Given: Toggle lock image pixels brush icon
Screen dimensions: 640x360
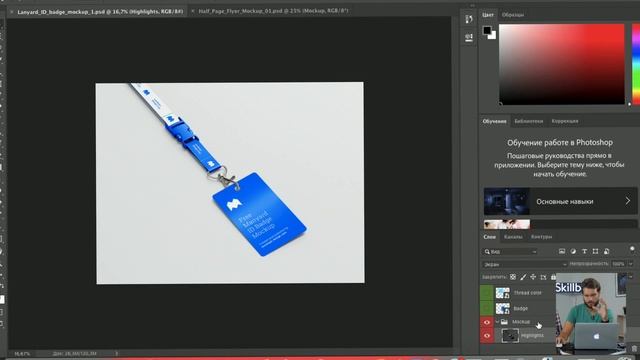Looking at the screenshot, I should tap(523, 277).
